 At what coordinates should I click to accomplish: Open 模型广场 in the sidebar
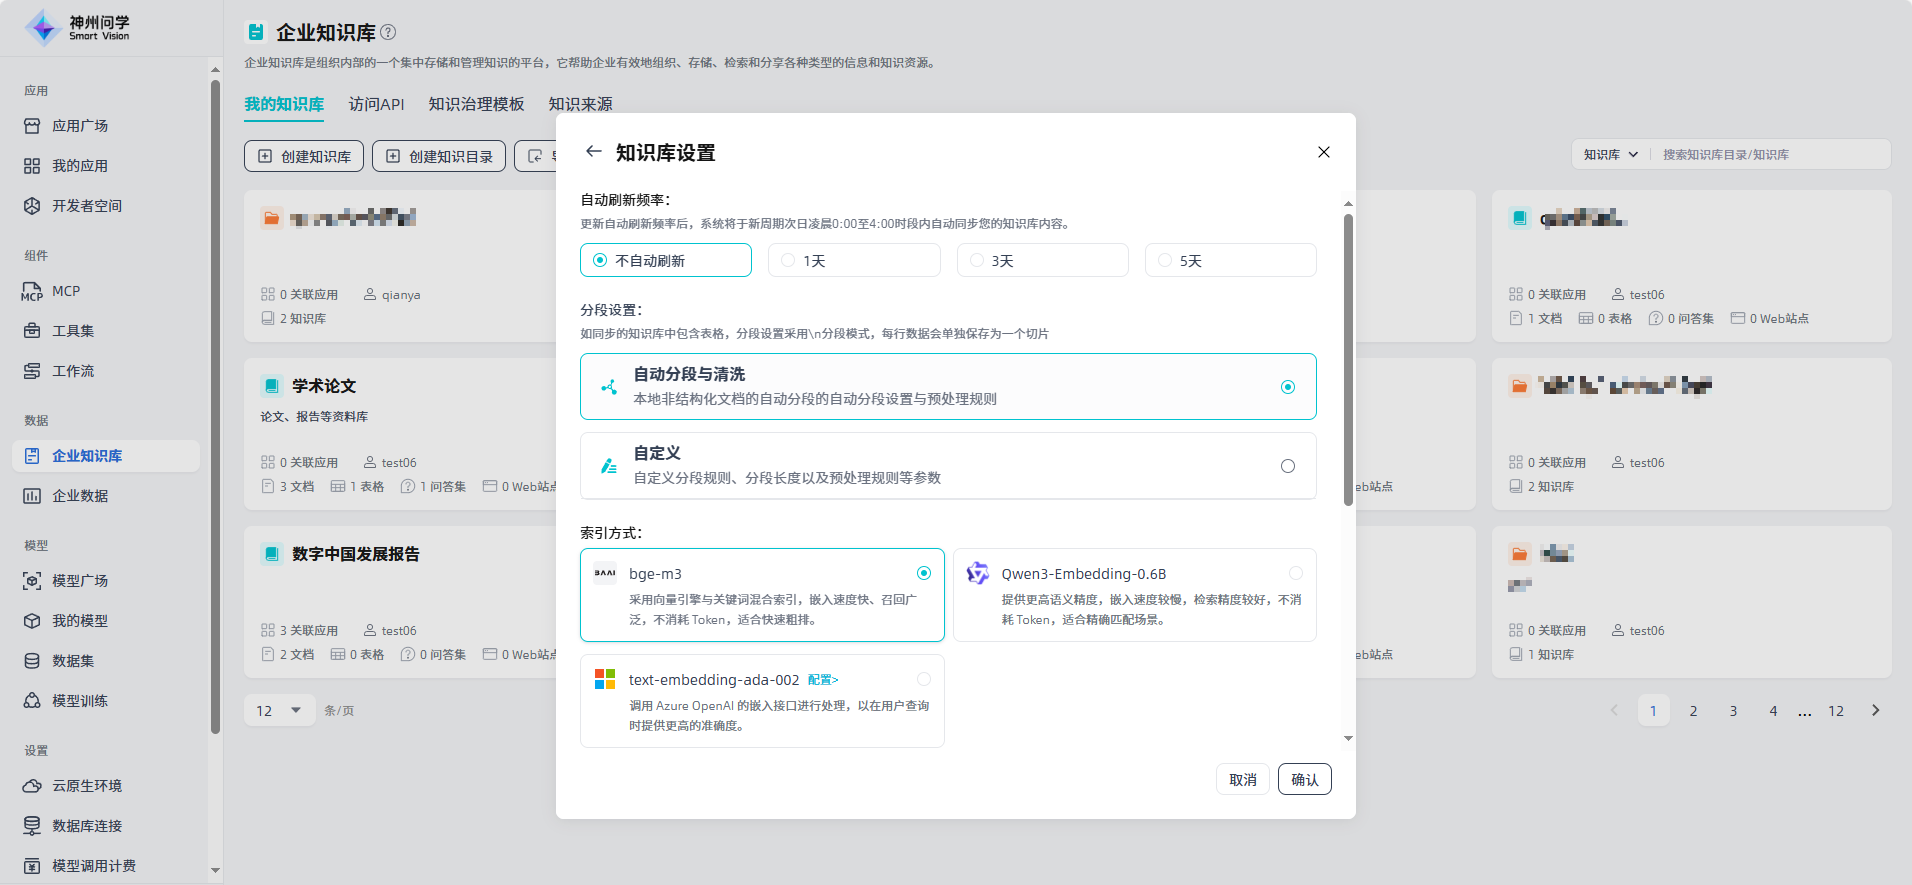click(79, 581)
